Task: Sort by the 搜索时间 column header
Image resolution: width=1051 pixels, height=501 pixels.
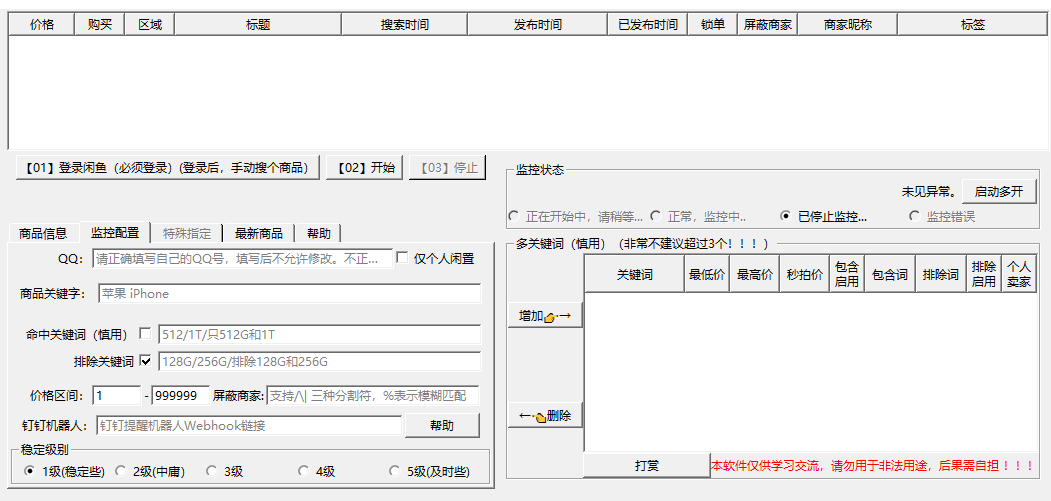Action: coord(405,25)
